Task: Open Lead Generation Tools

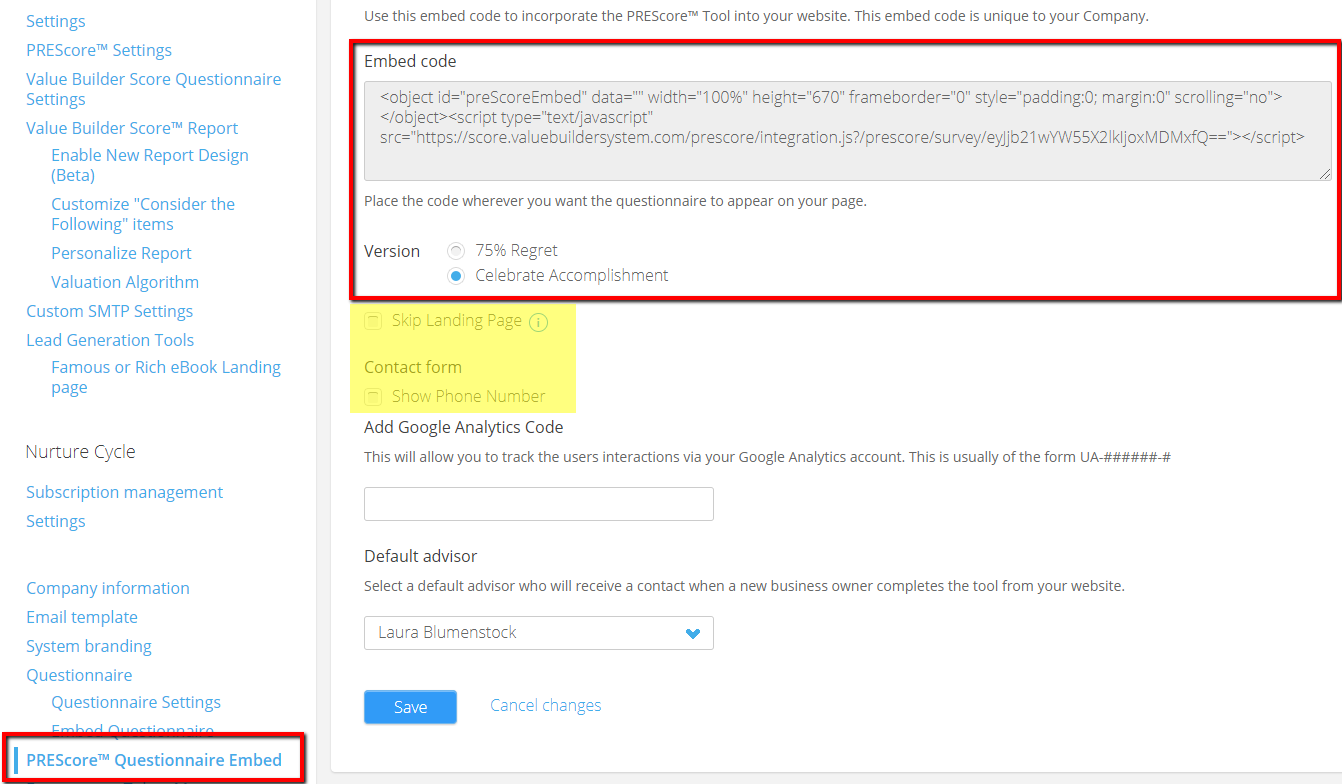Action: coord(110,340)
